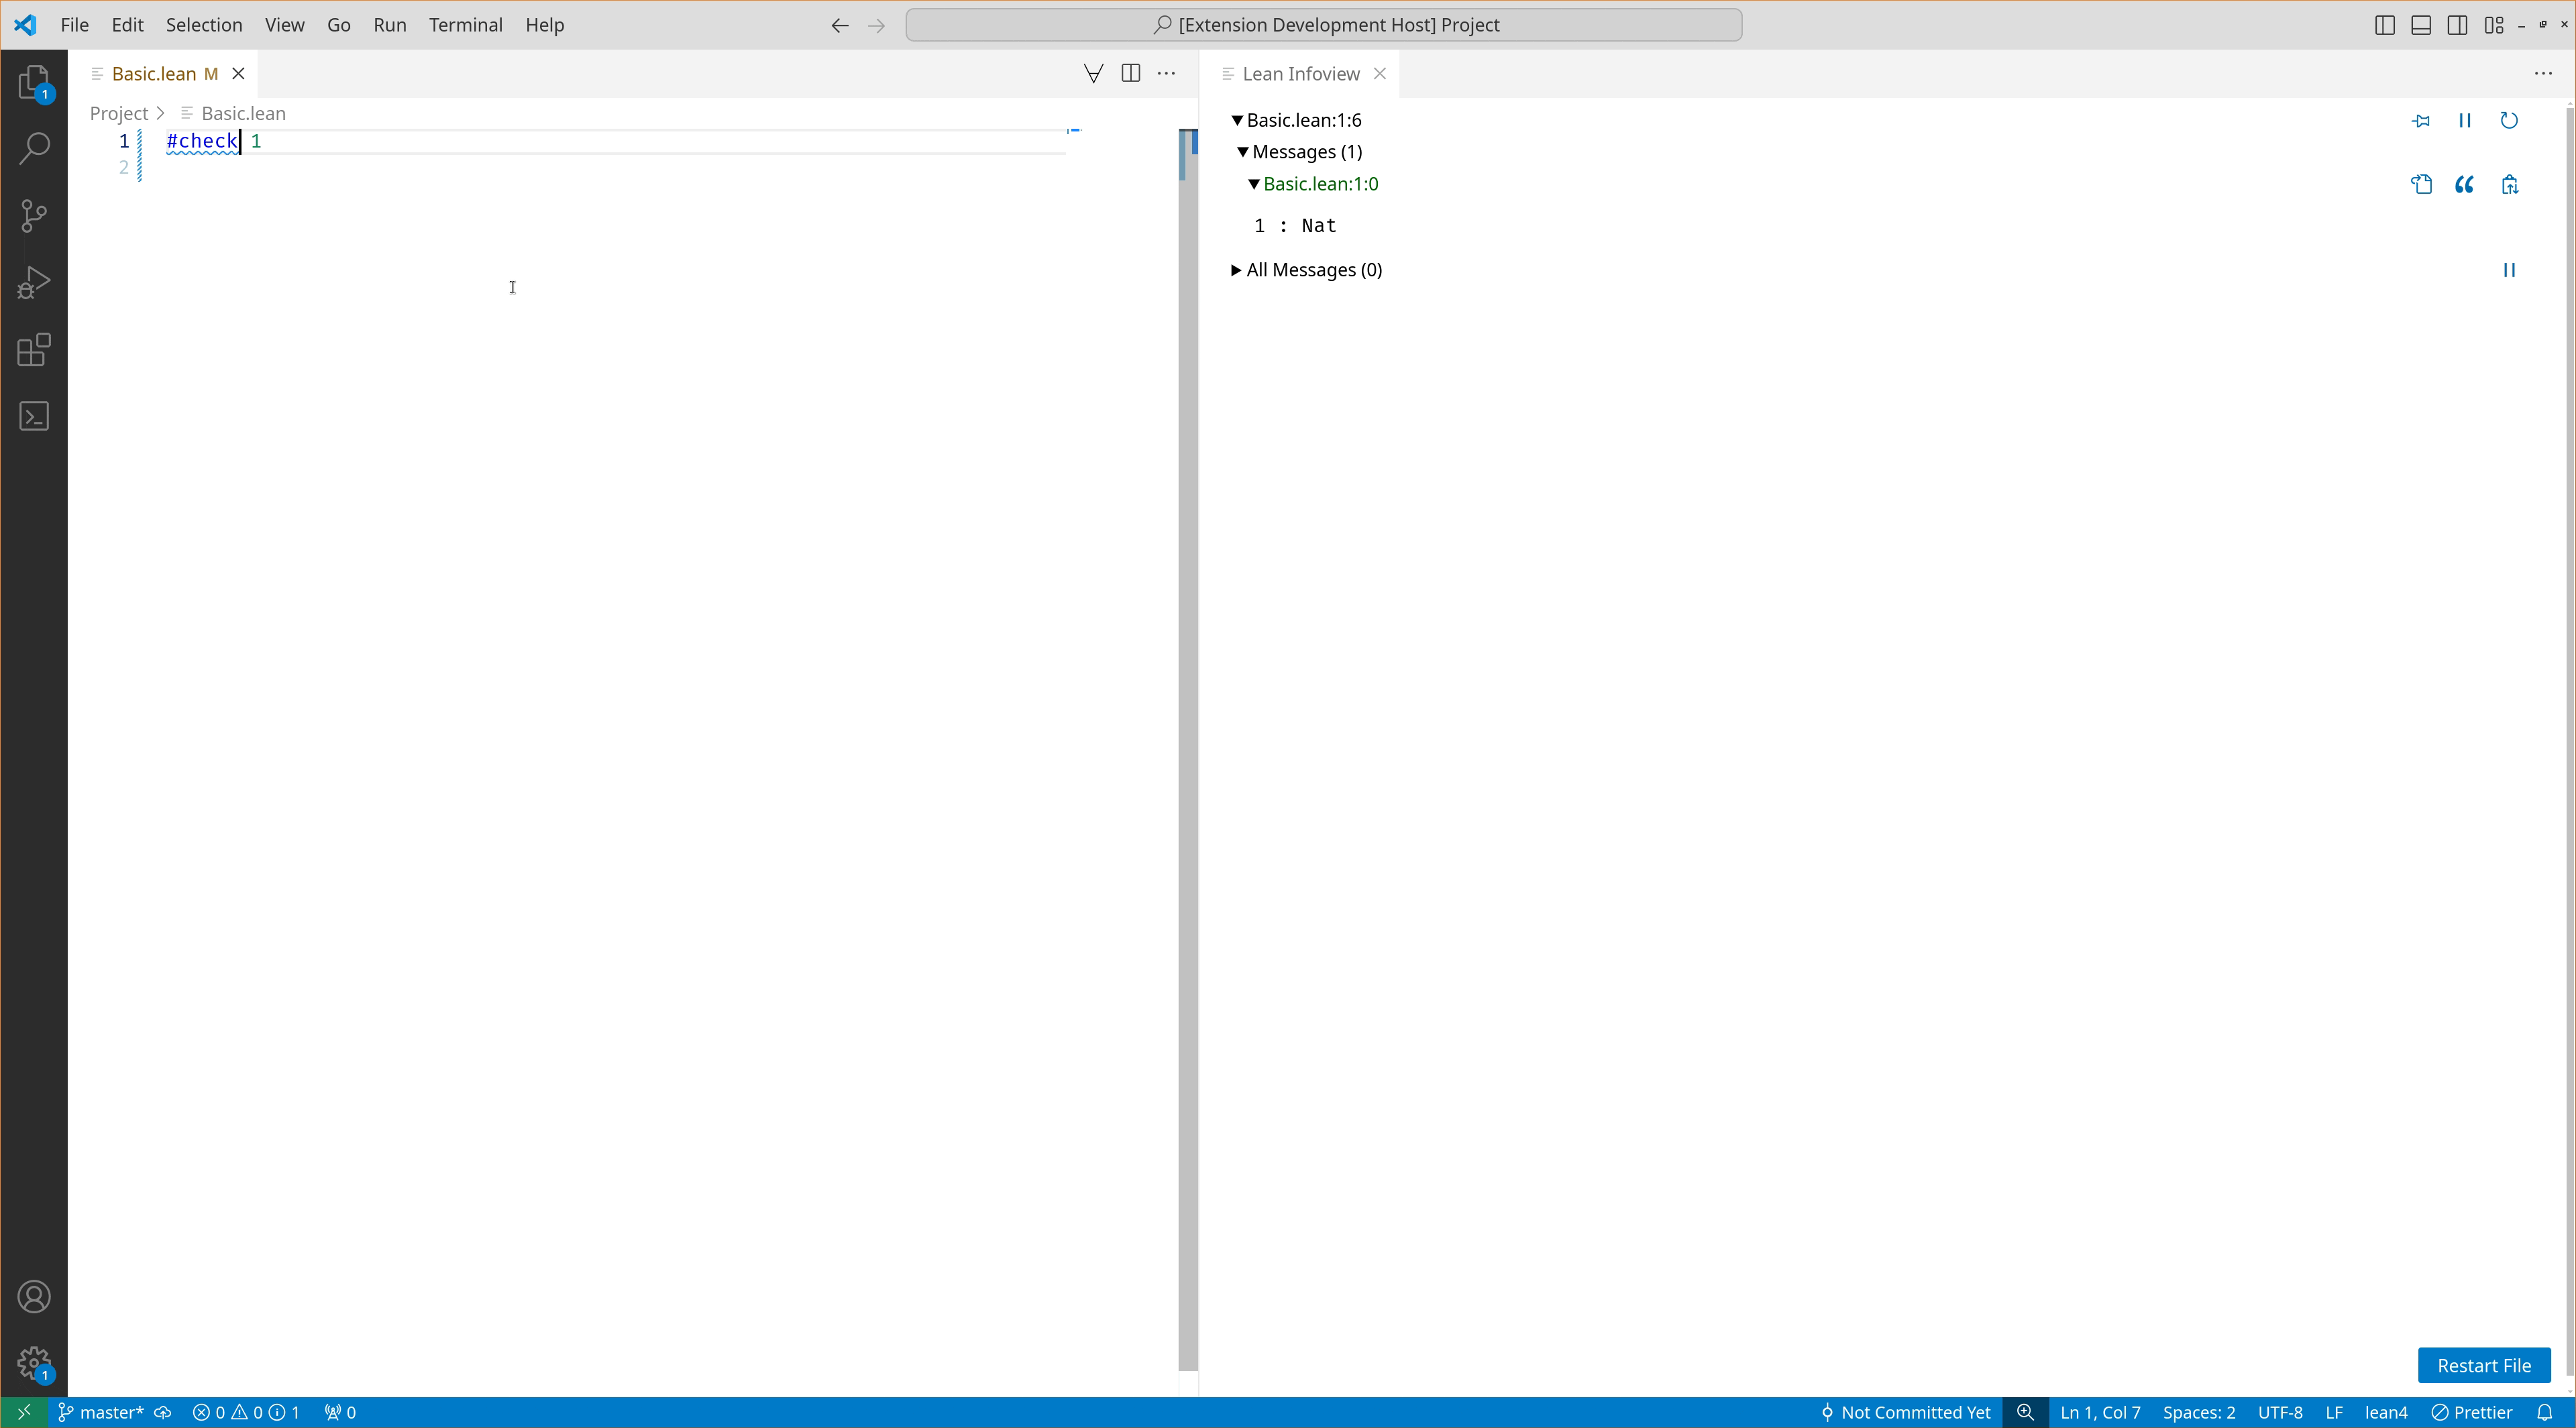Click the command center search box
Viewport: 2576px width, 1428px height.
click(x=1324, y=25)
